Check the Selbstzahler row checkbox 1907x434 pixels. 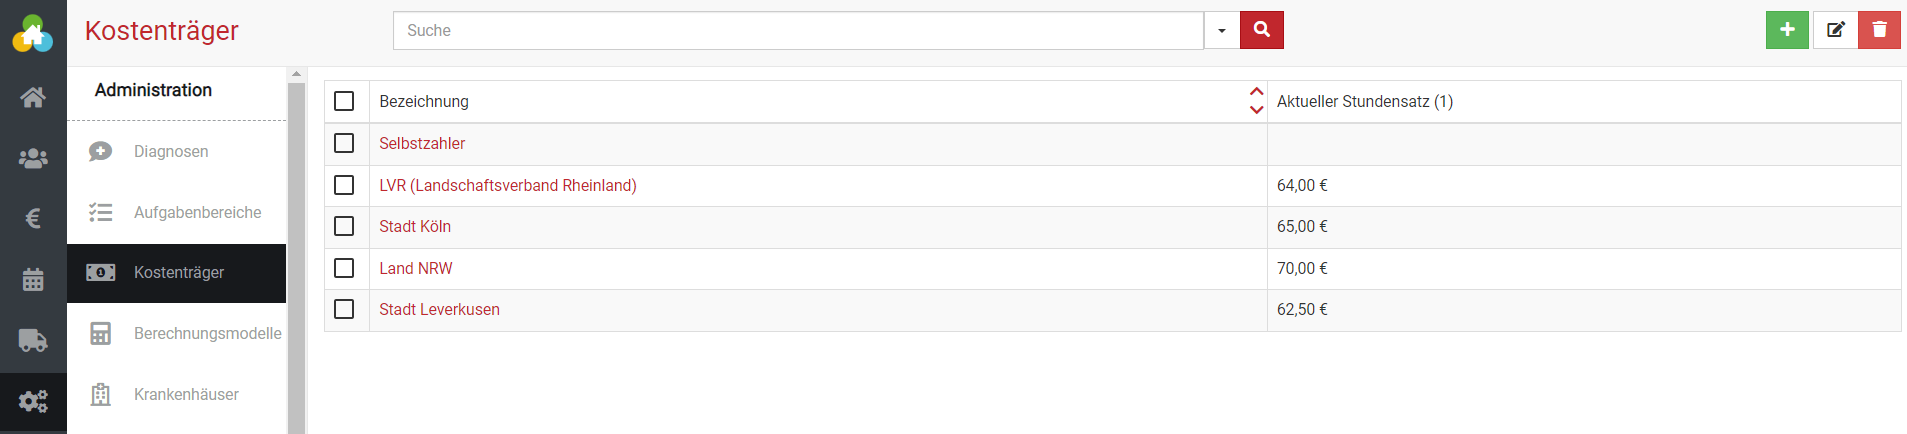click(x=344, y=143)
